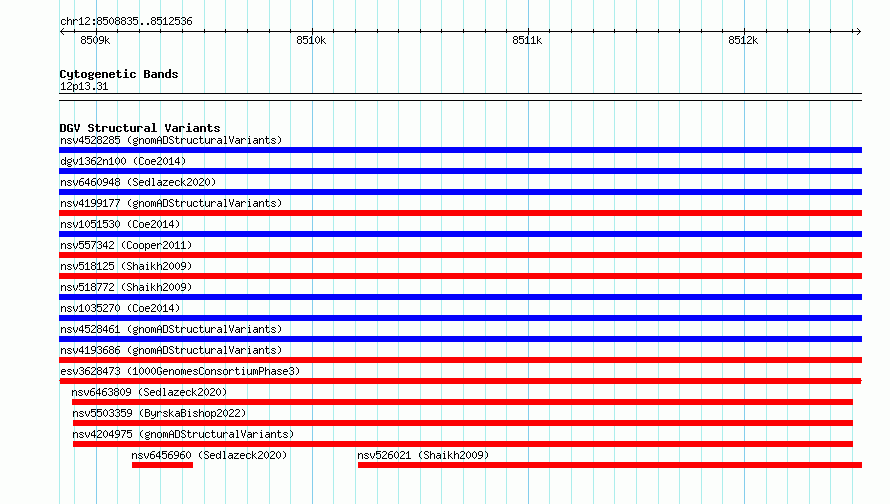Select the short red bar under nsv6456960

point(162,465)
